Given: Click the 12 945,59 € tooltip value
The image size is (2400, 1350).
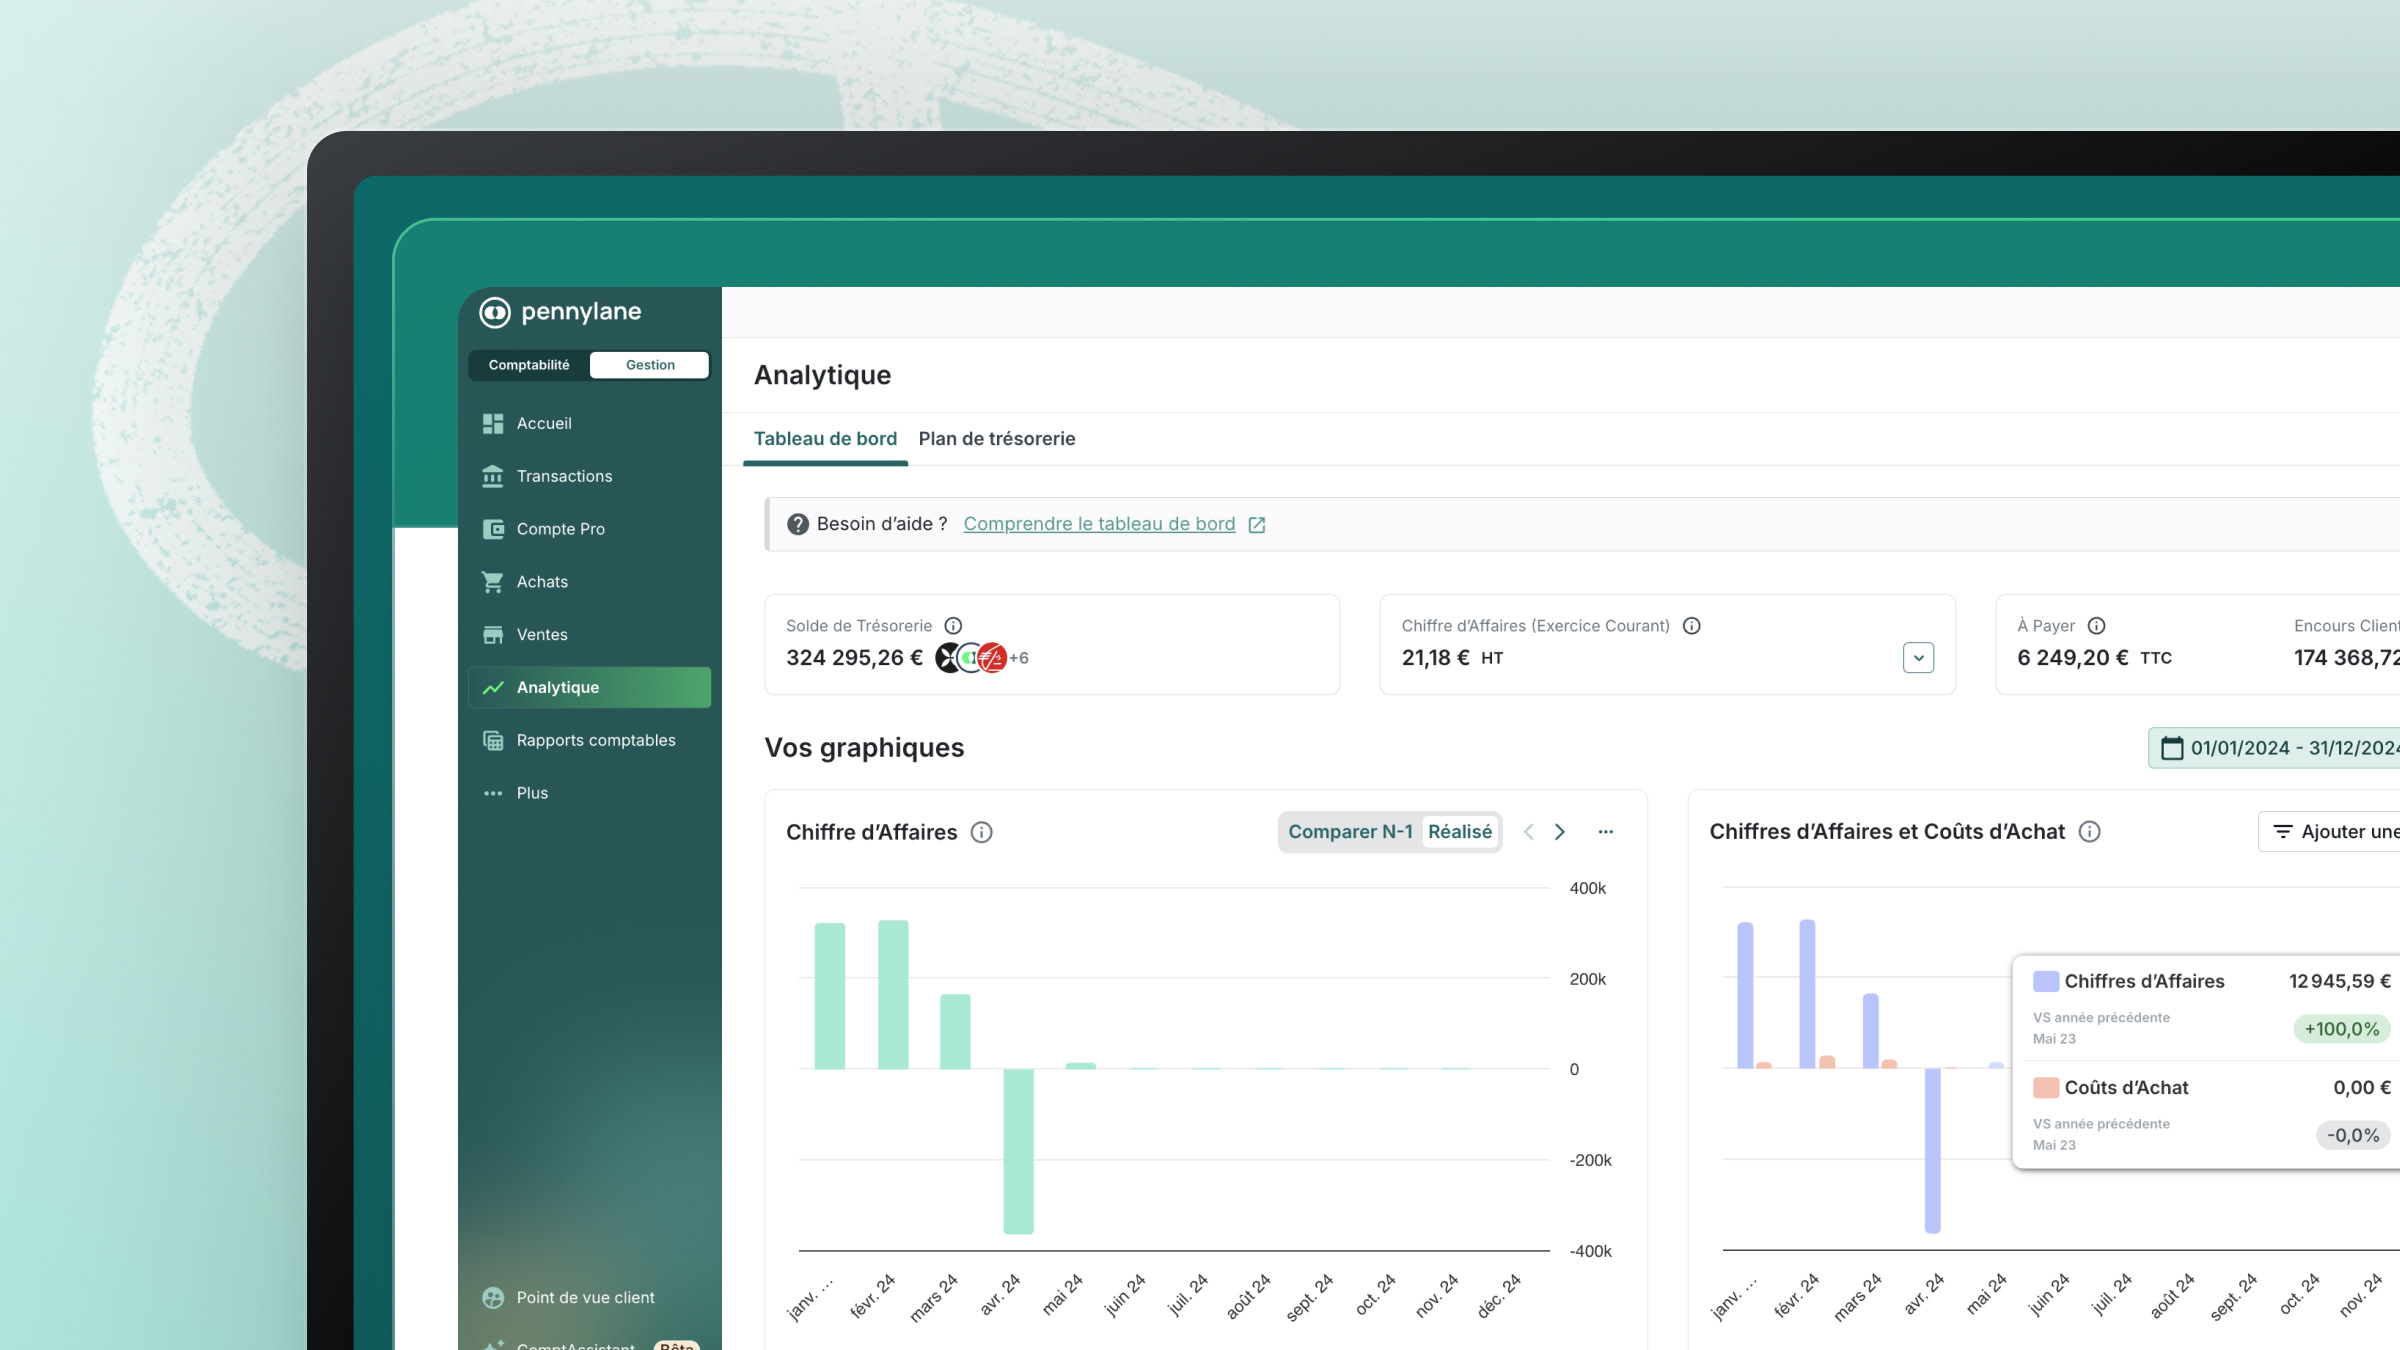Looking at the screenshot, I should pos(2339,982).
